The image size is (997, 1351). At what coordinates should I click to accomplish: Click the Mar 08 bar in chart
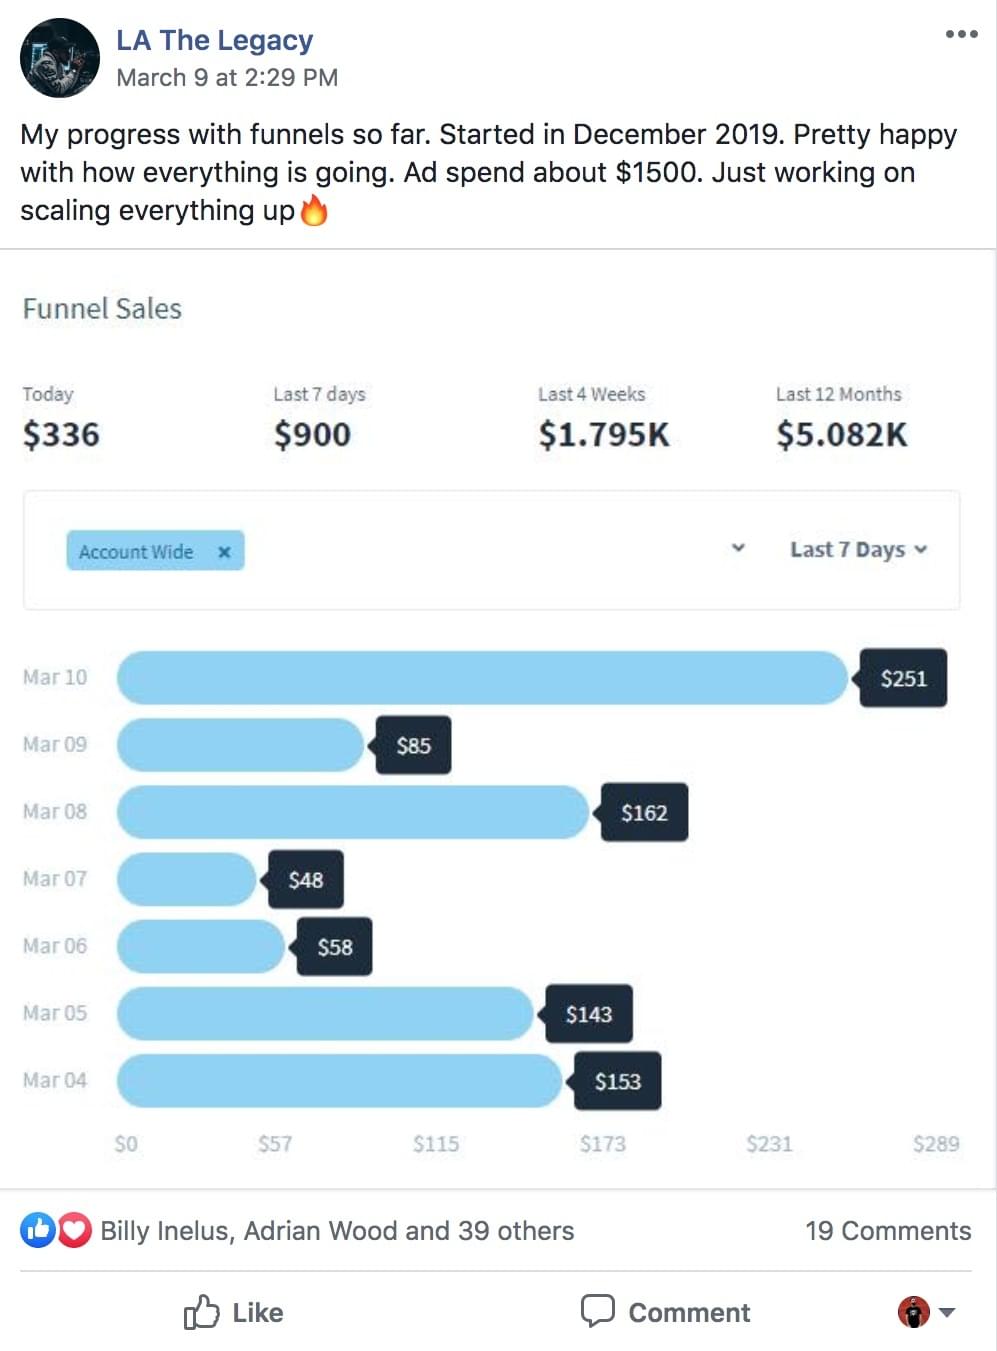click(353, 812)
